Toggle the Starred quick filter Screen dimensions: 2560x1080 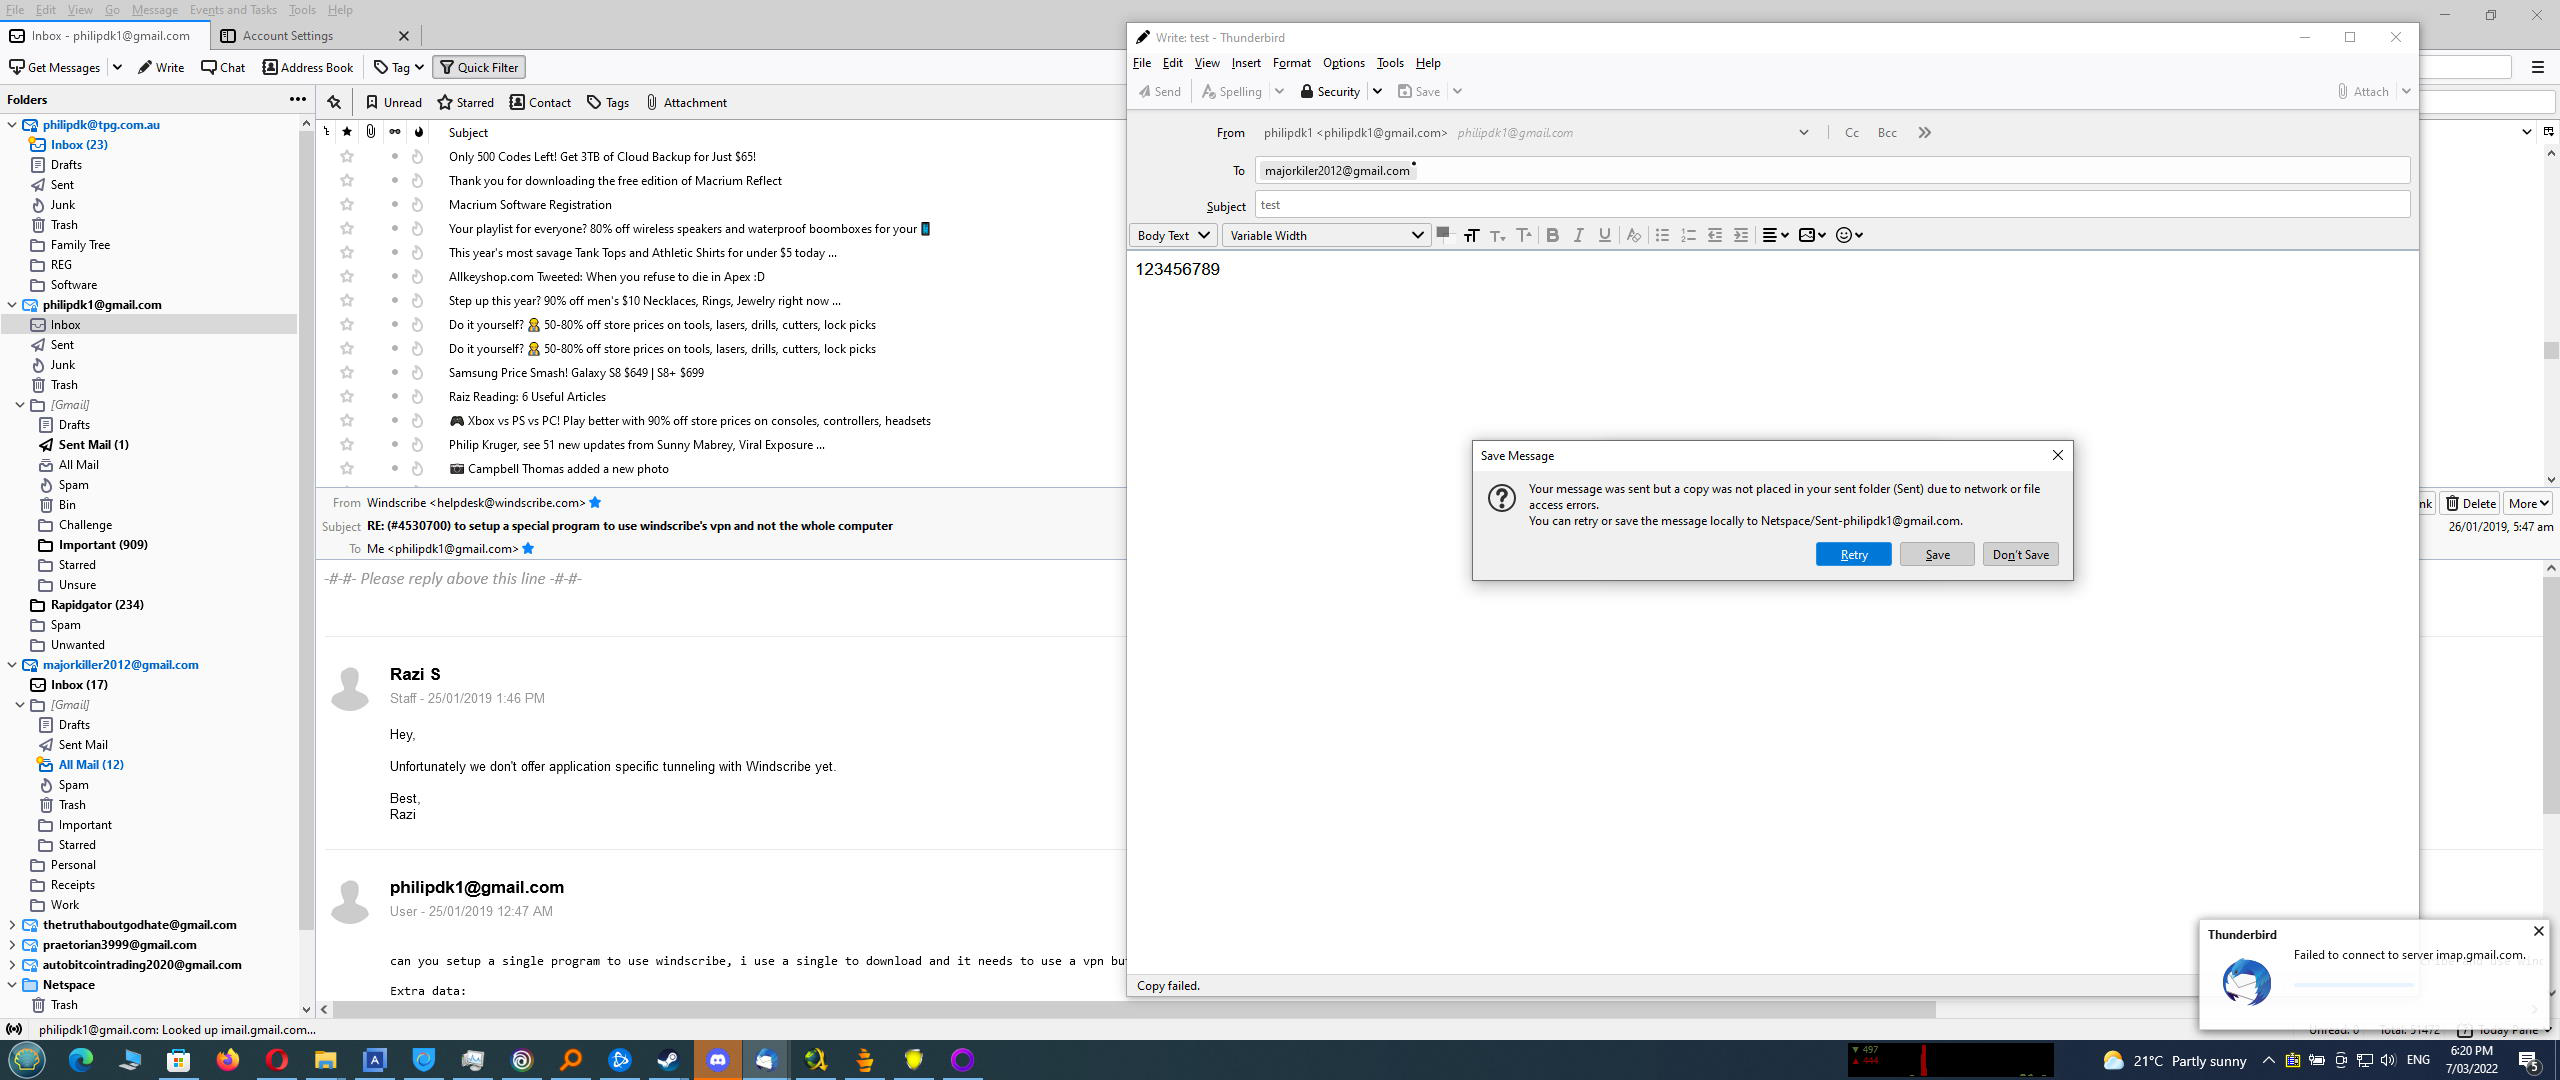465,102
